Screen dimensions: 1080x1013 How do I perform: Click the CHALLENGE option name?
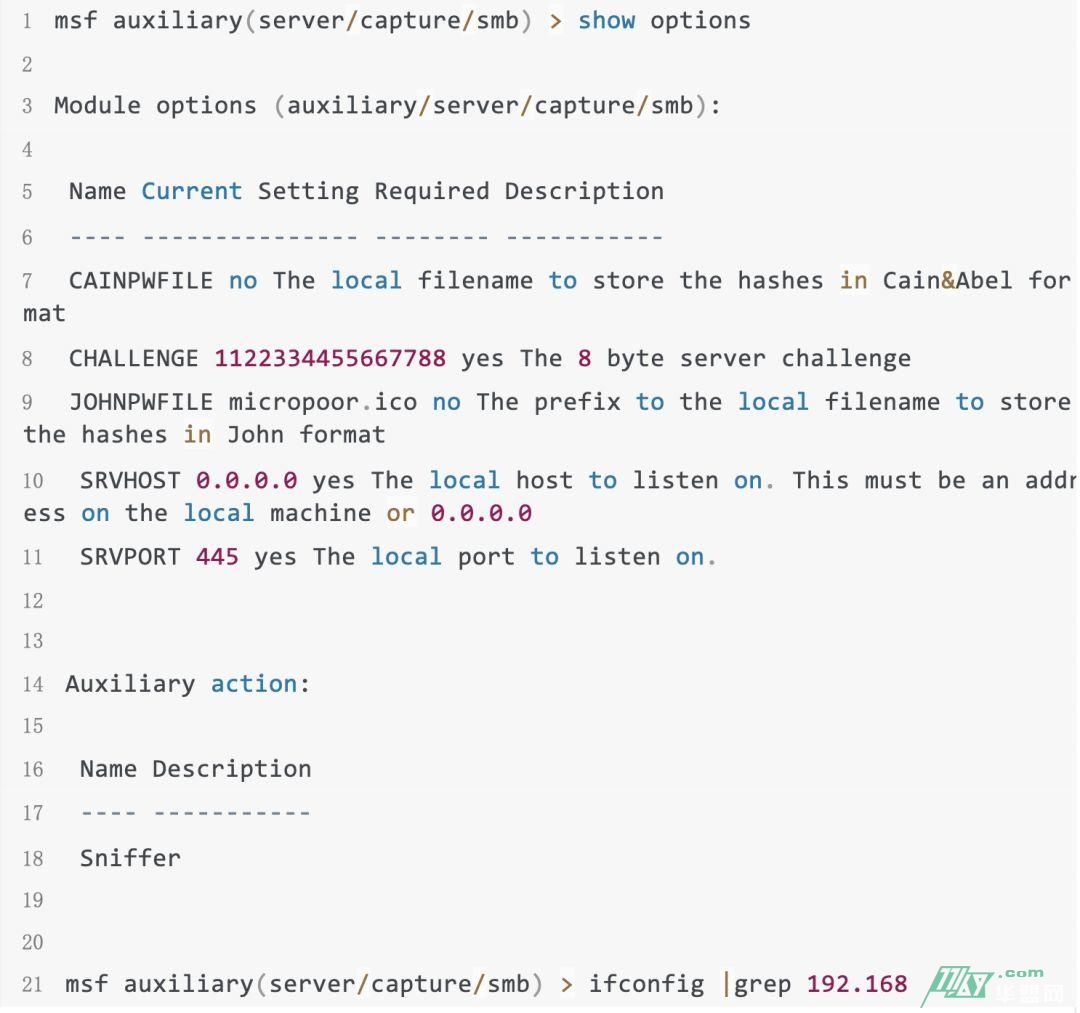133,358
